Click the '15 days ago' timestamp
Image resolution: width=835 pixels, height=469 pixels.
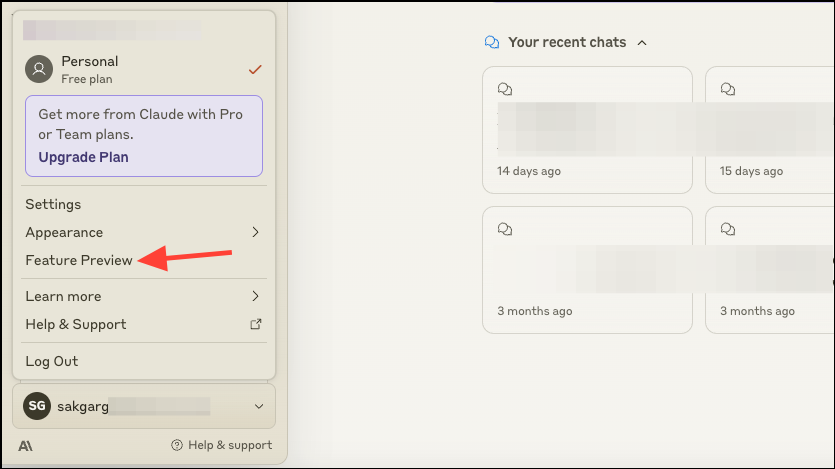pos(751,171)
